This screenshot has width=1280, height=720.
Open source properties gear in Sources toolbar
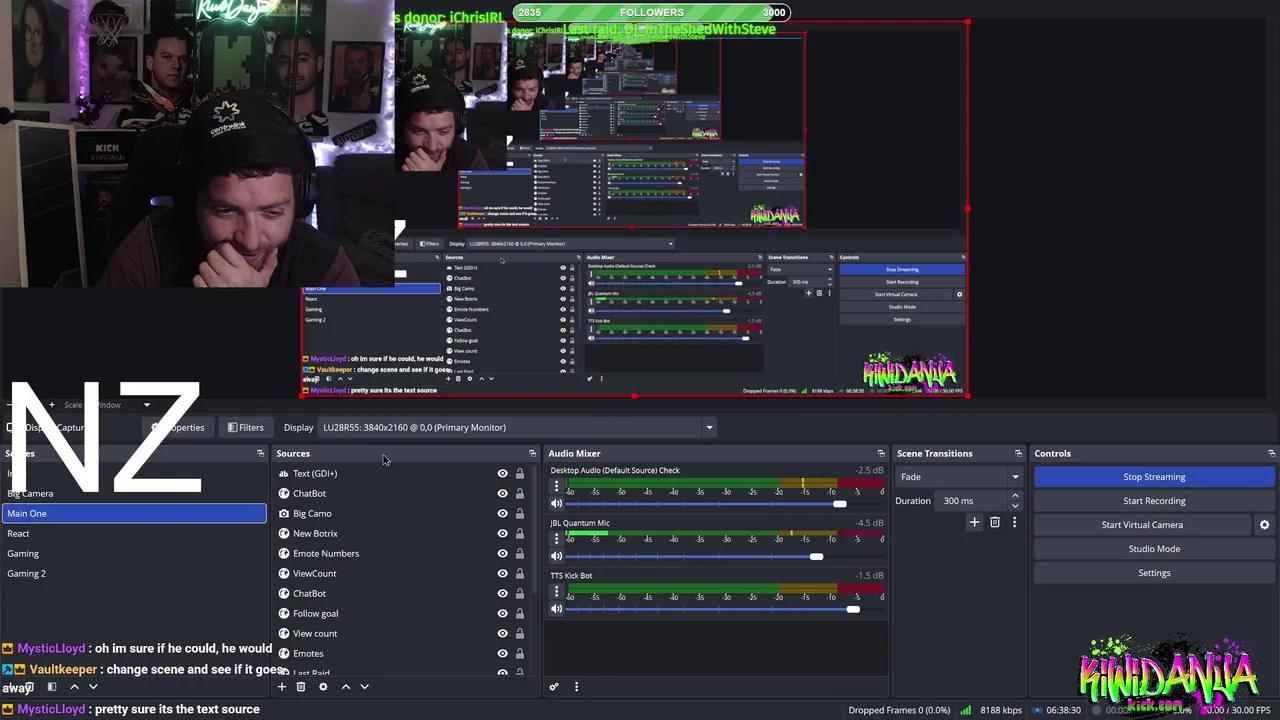pyautogui.click(x=323, y=687)
